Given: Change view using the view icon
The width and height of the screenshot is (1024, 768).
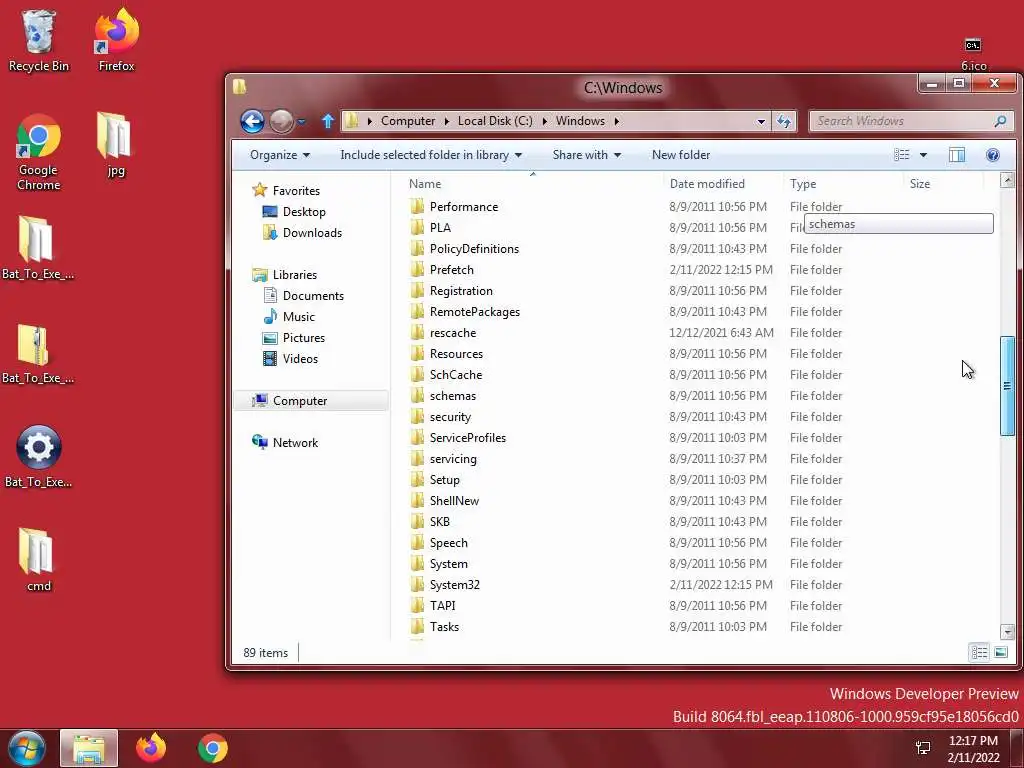Looking at the screenshot, I should (x=902, y=155).
